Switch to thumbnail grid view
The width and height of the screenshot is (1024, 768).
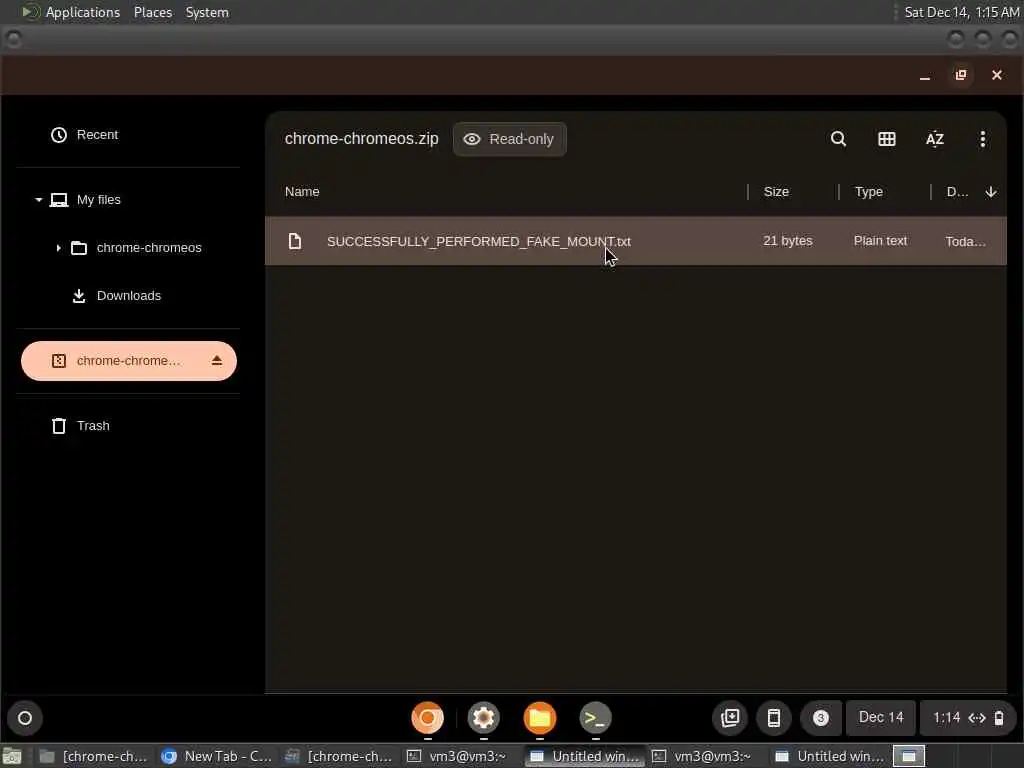886,139
